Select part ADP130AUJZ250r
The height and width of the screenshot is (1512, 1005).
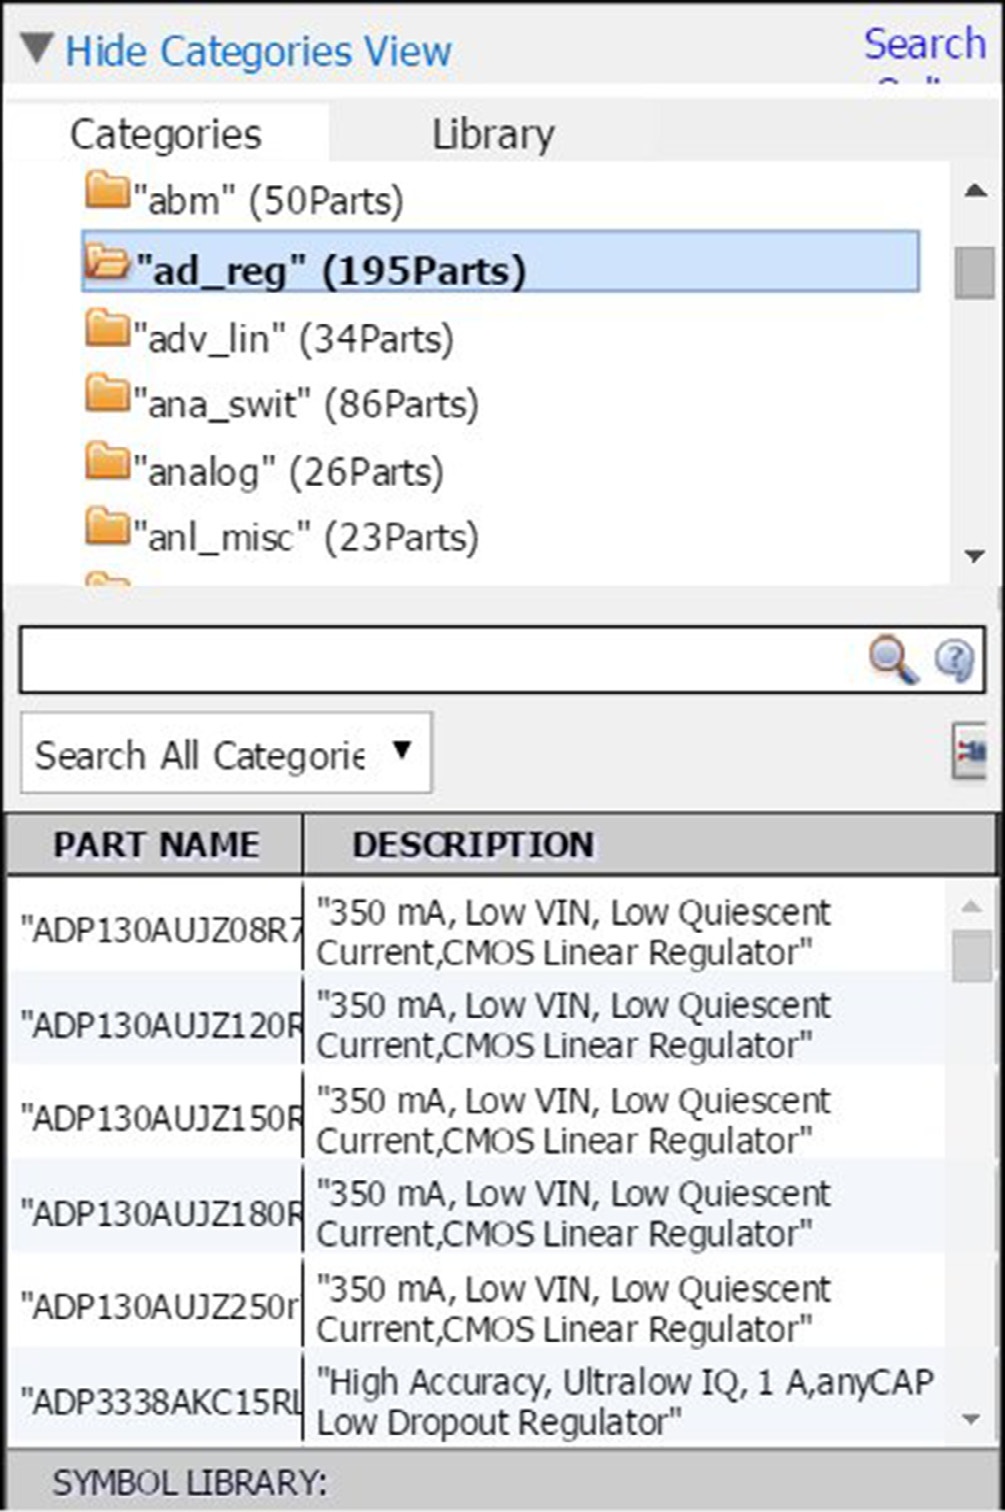tap(161, 1306)
